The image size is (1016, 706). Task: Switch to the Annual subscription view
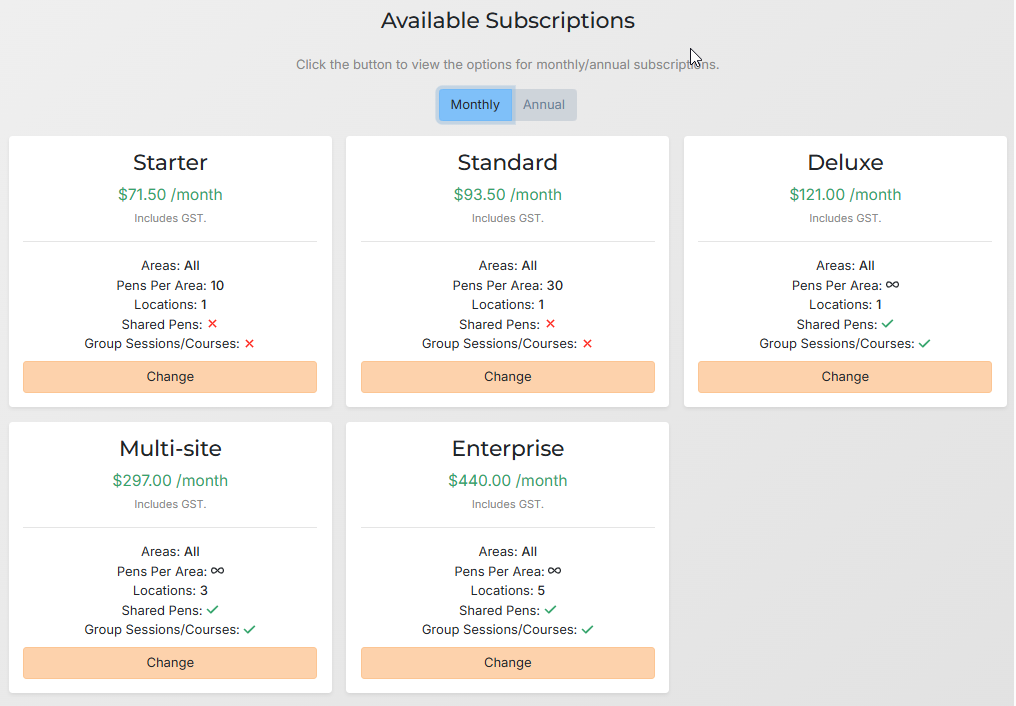pos(545,104)
